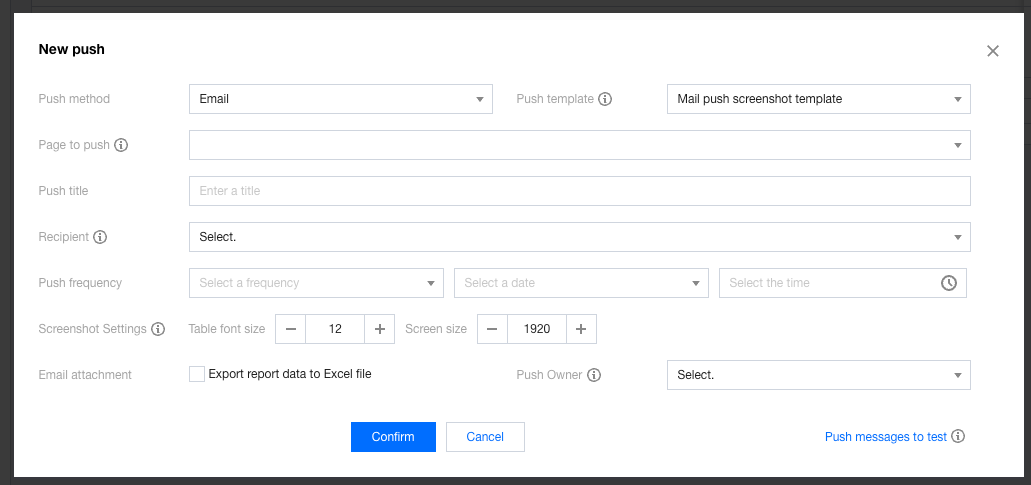Image resolution: width=1031 pixels, height=485 pixels.
Task: Click the Screenshot Settings info icon
Action: point(158,329)
